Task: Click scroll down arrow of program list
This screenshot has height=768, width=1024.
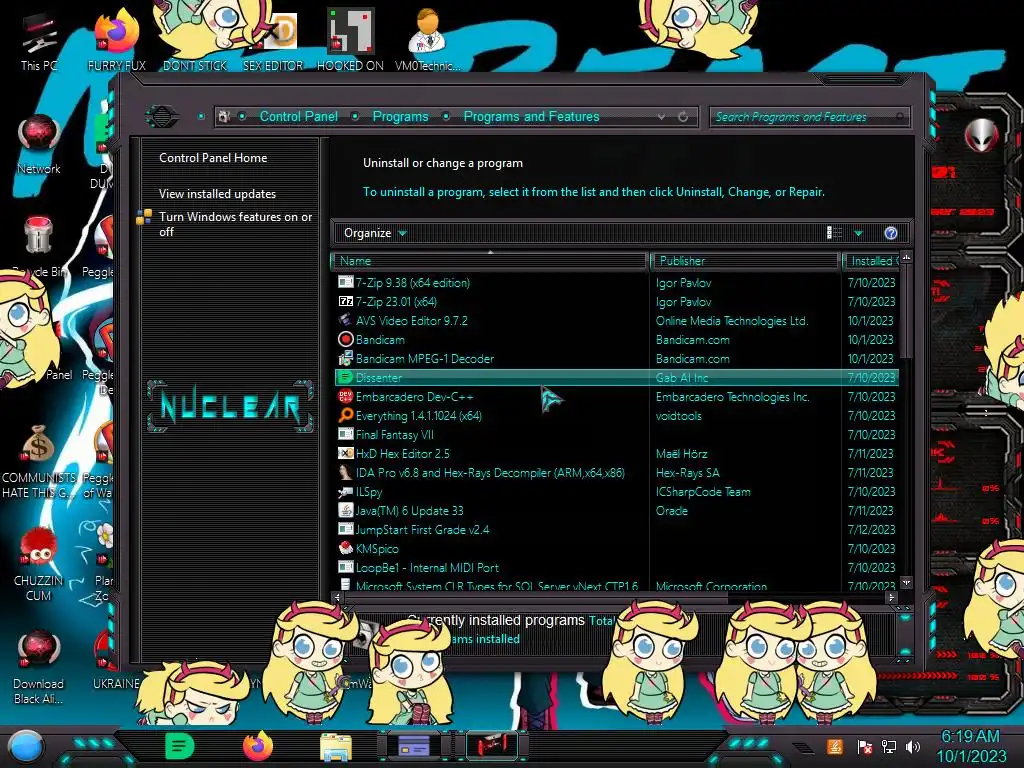Action: [x=906, y=582]
